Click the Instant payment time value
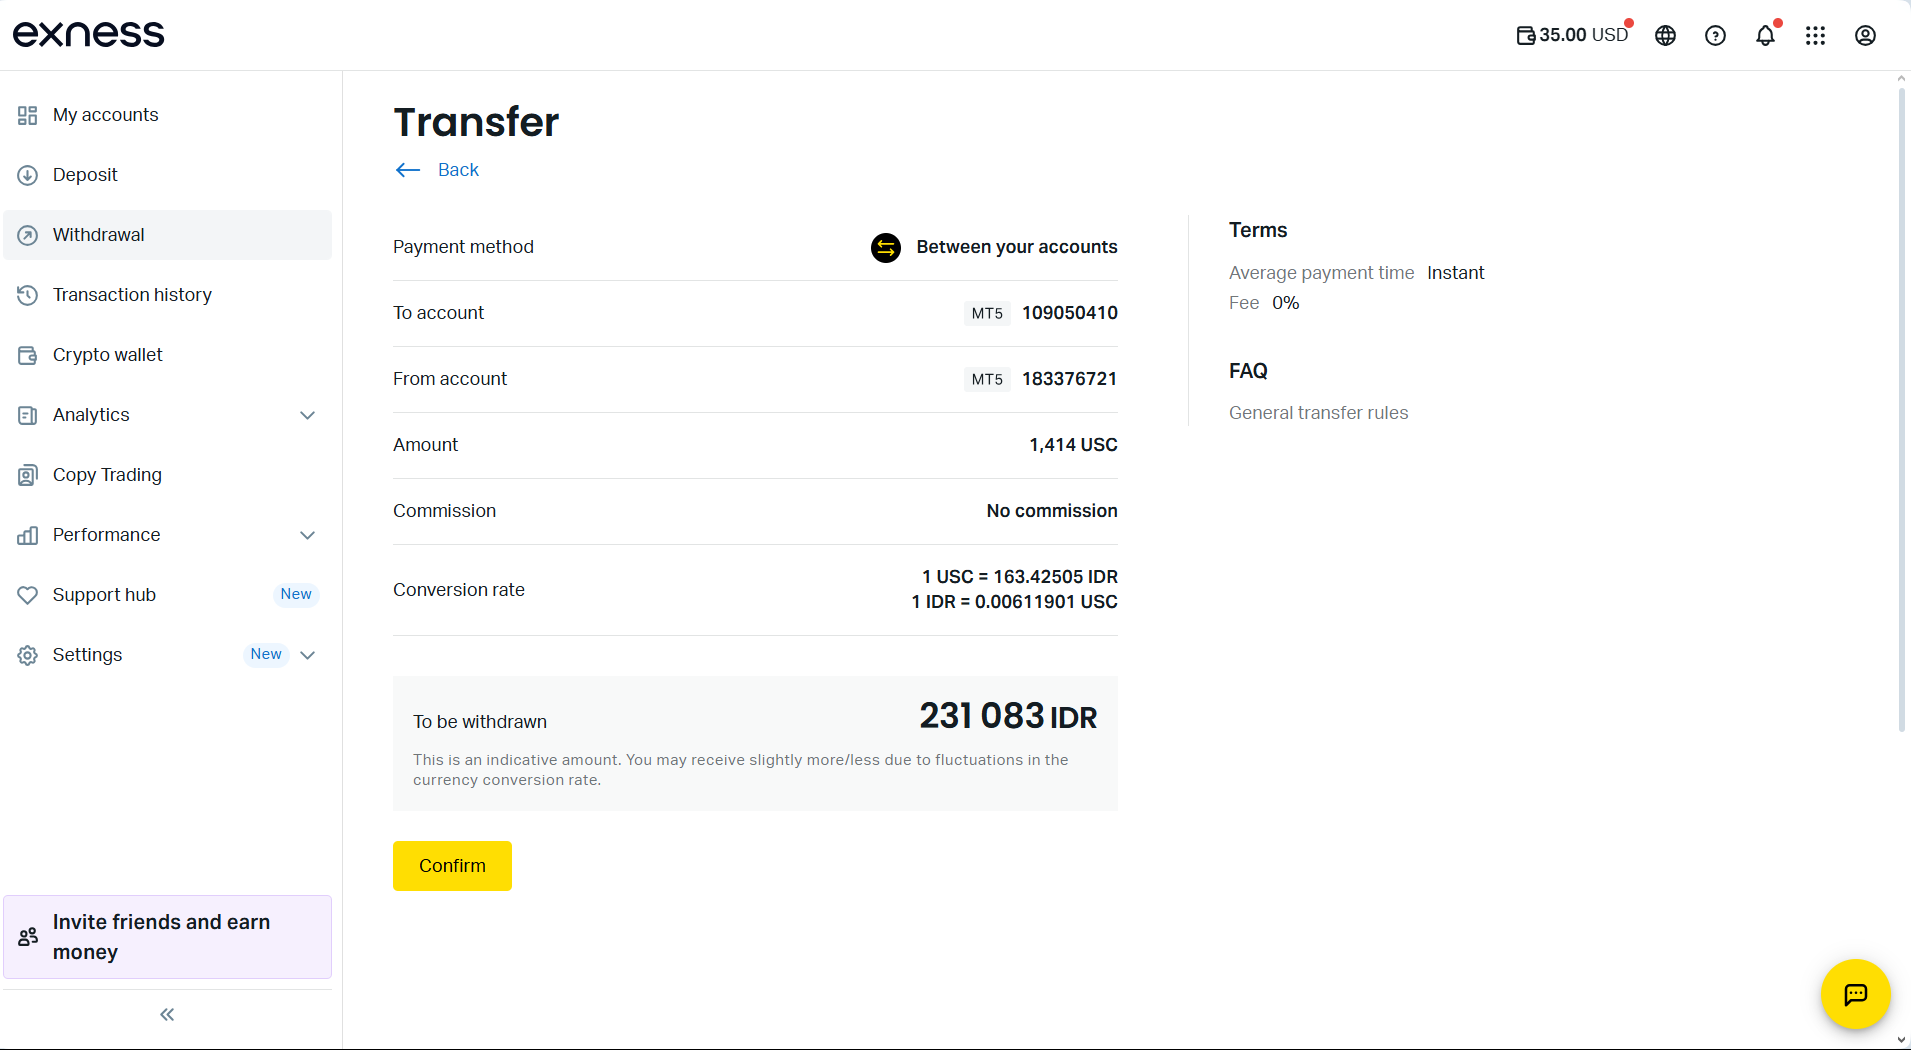This screenshot has height=1050, width=1911. tap(1455, 273)
